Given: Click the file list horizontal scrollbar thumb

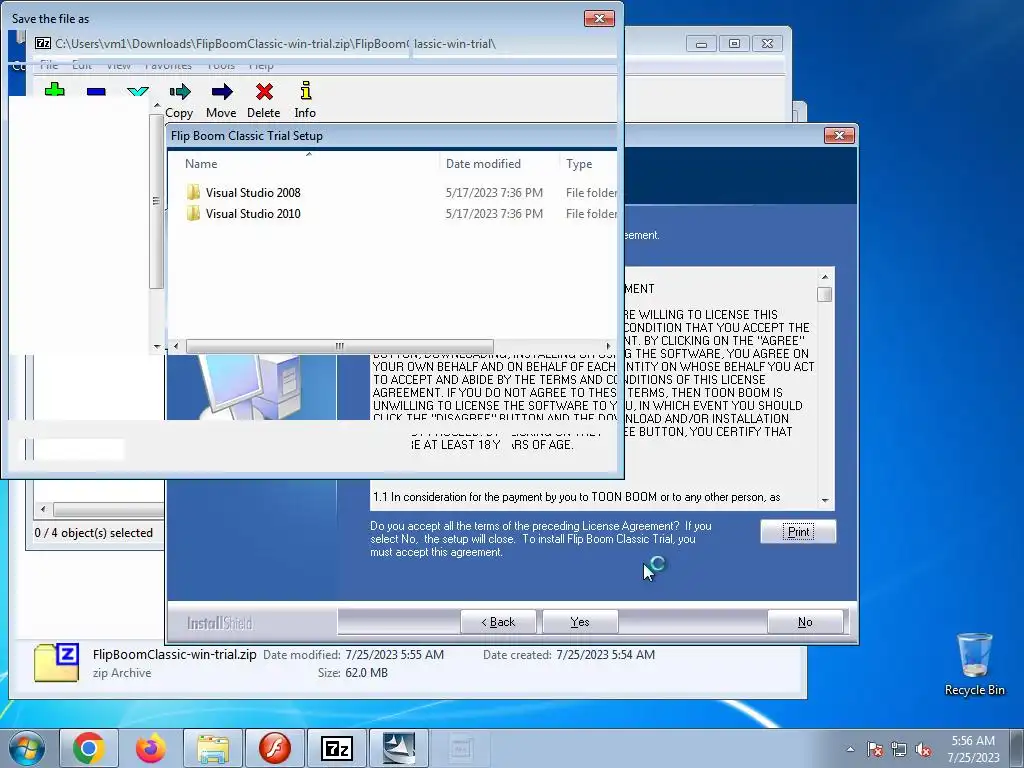Looking at the screenshot, I should click(340, 346).
